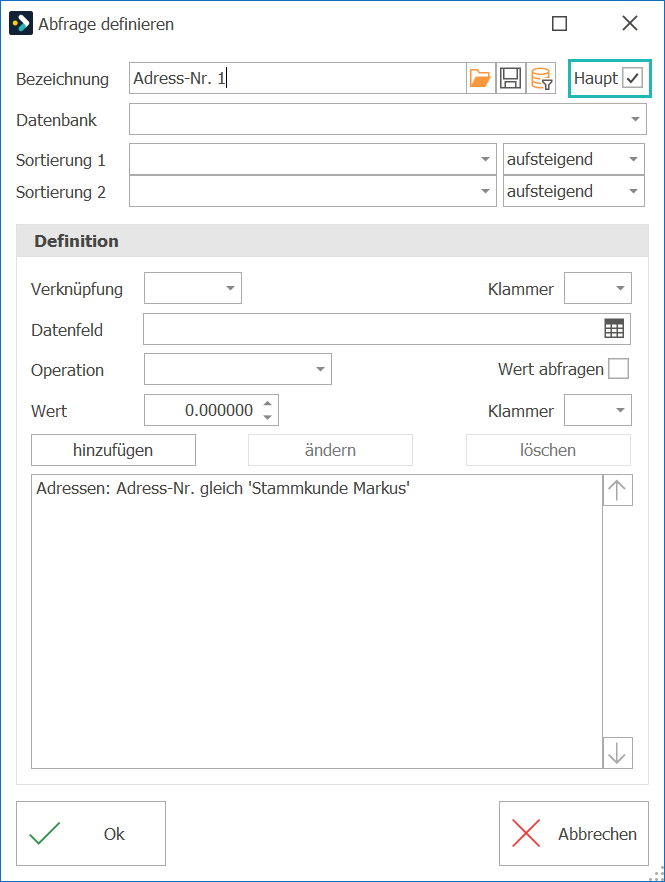Increase Wert with the up spinner
Image resolution: width=665 pixels, height=882 pixels.
point(268,403)
